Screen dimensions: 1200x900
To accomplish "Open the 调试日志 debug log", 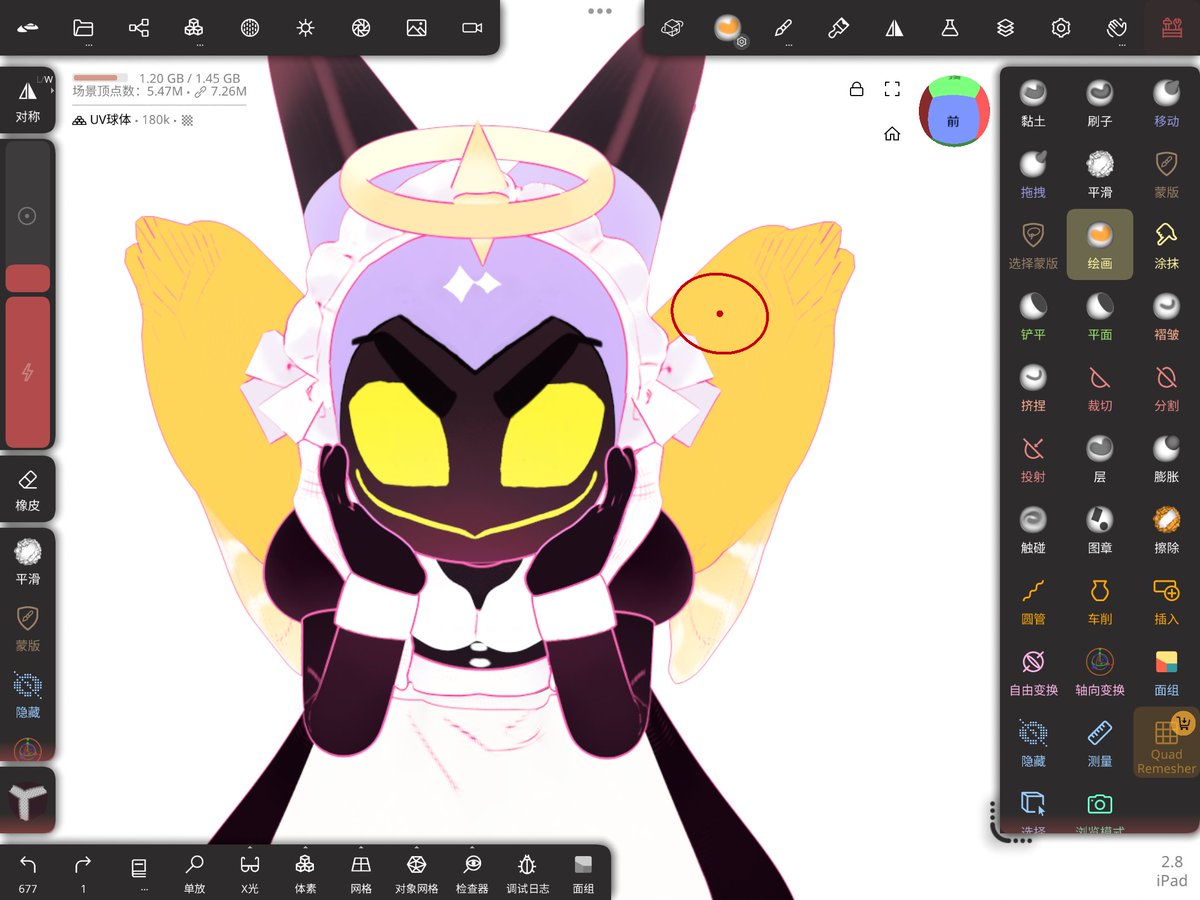I will click(x=527, y=873).
